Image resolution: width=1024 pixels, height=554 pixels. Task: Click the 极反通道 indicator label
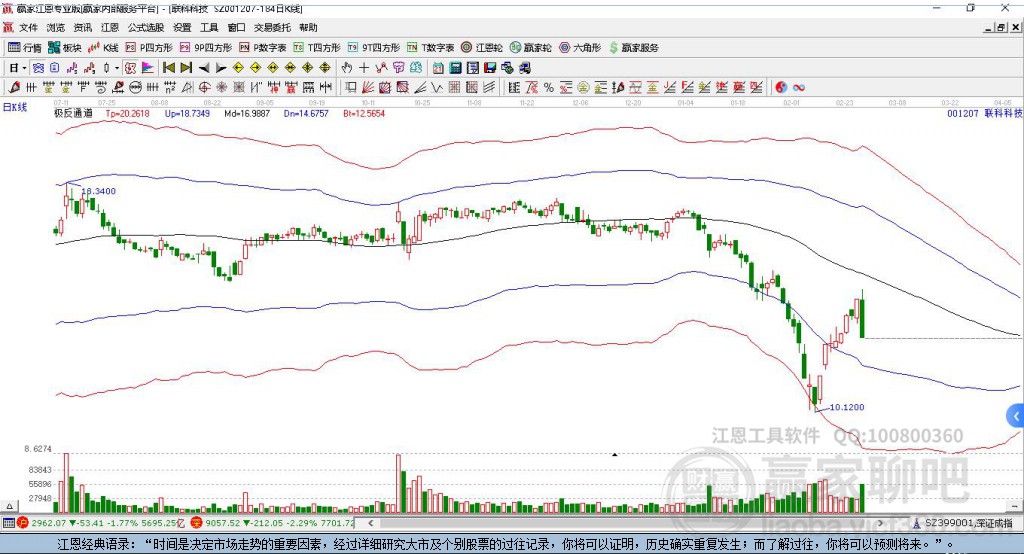coord(73,113)
